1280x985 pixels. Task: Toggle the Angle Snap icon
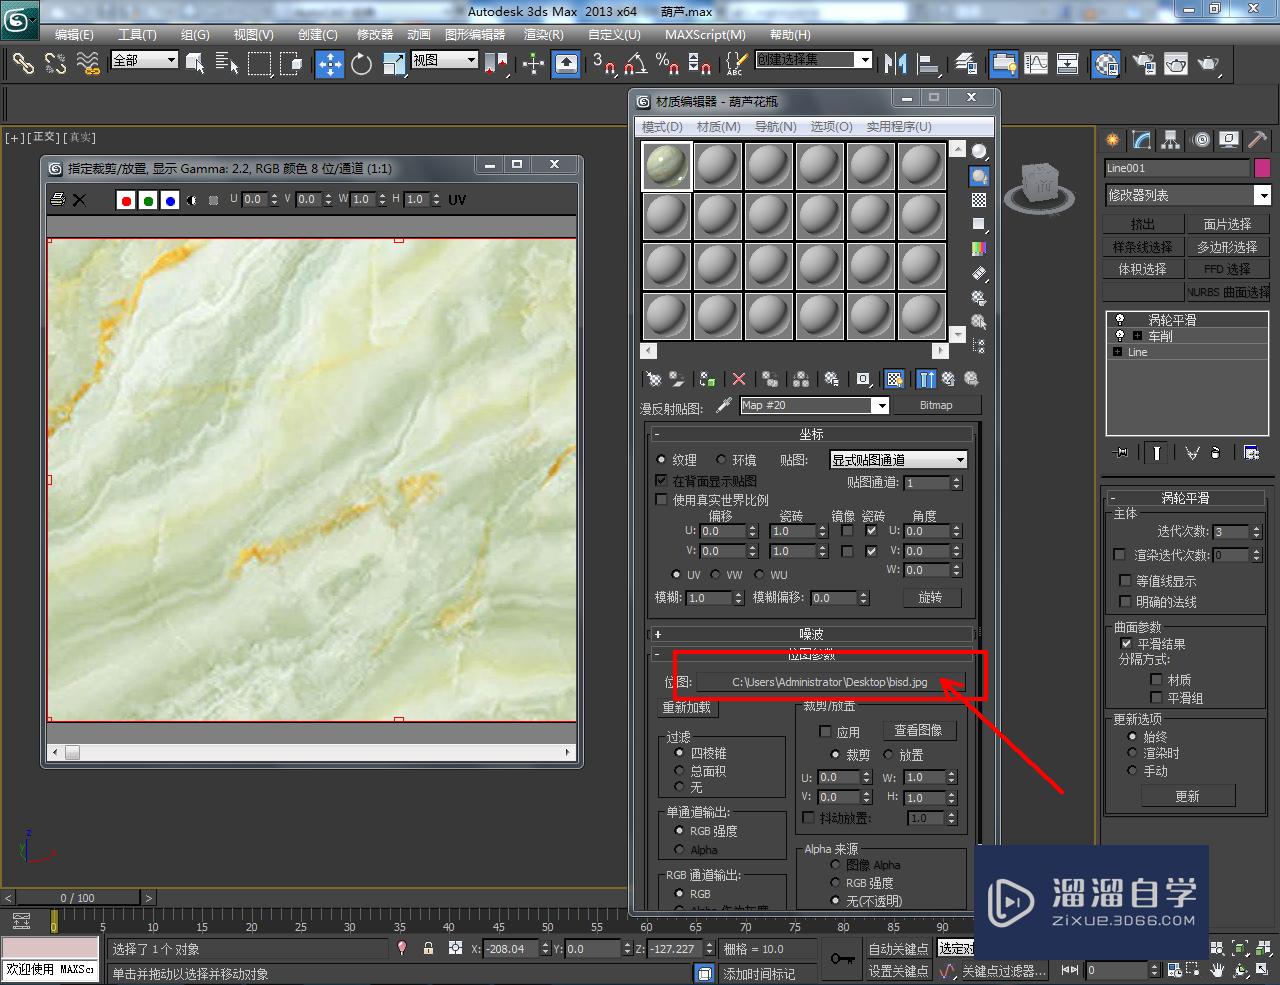[x=635, y=64]
